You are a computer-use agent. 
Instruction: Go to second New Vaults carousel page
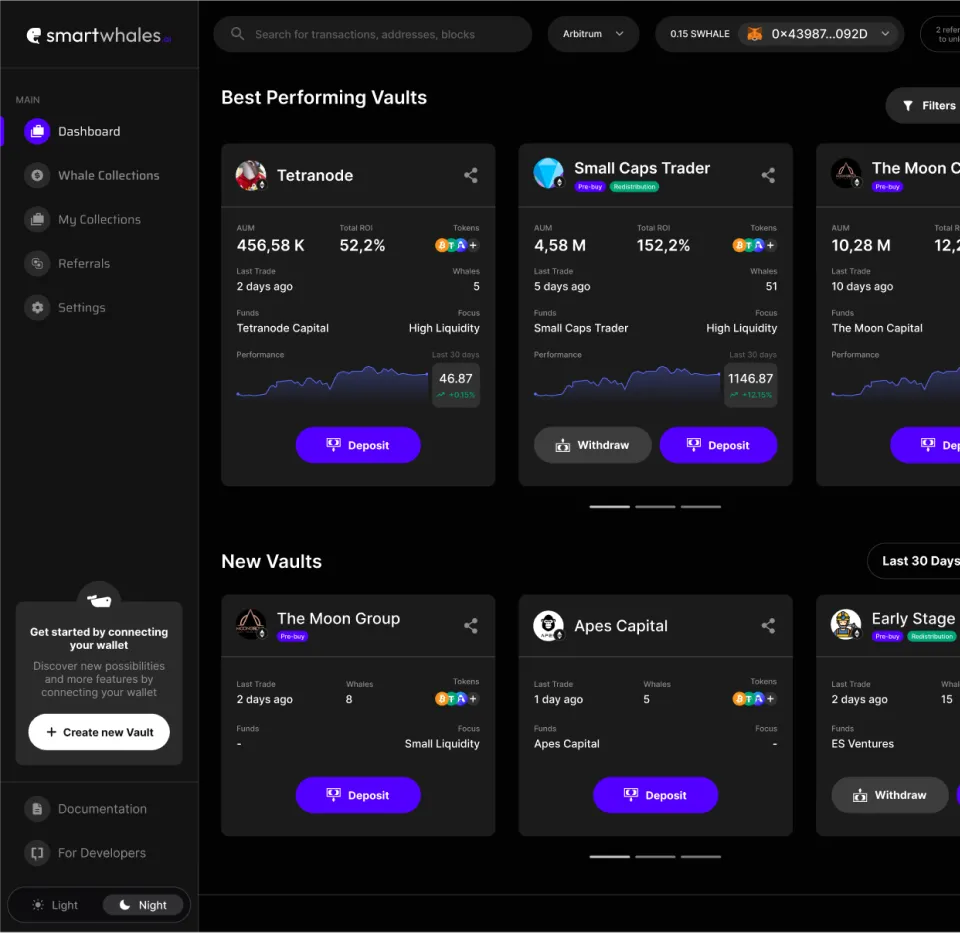655,857
